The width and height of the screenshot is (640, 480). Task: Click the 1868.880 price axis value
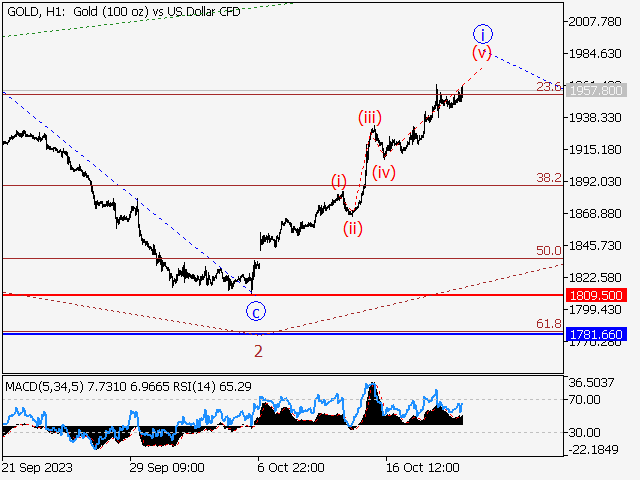595,213
